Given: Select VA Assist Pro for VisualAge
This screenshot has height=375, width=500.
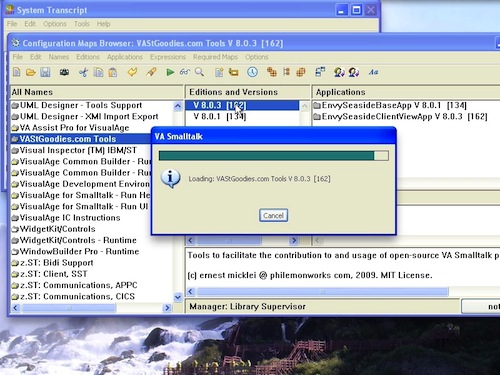Looking at the screenshot, I should point(70,128).
